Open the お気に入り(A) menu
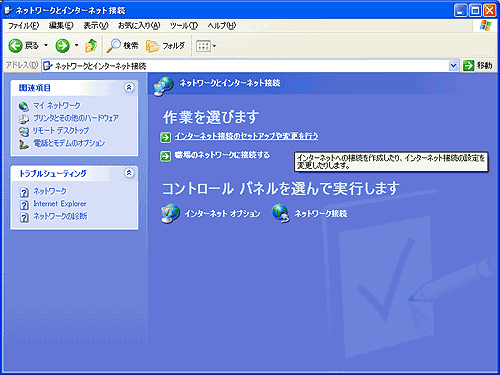 (139, 26)
